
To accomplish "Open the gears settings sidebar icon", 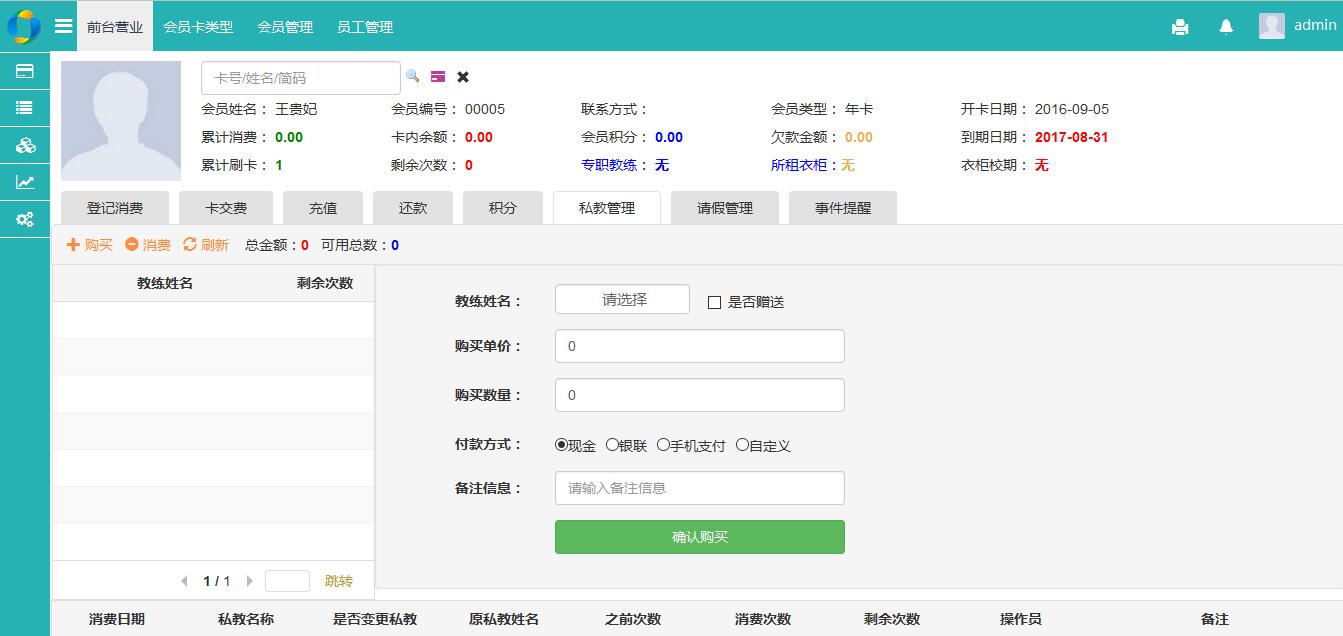I will [x=25, y=219].
